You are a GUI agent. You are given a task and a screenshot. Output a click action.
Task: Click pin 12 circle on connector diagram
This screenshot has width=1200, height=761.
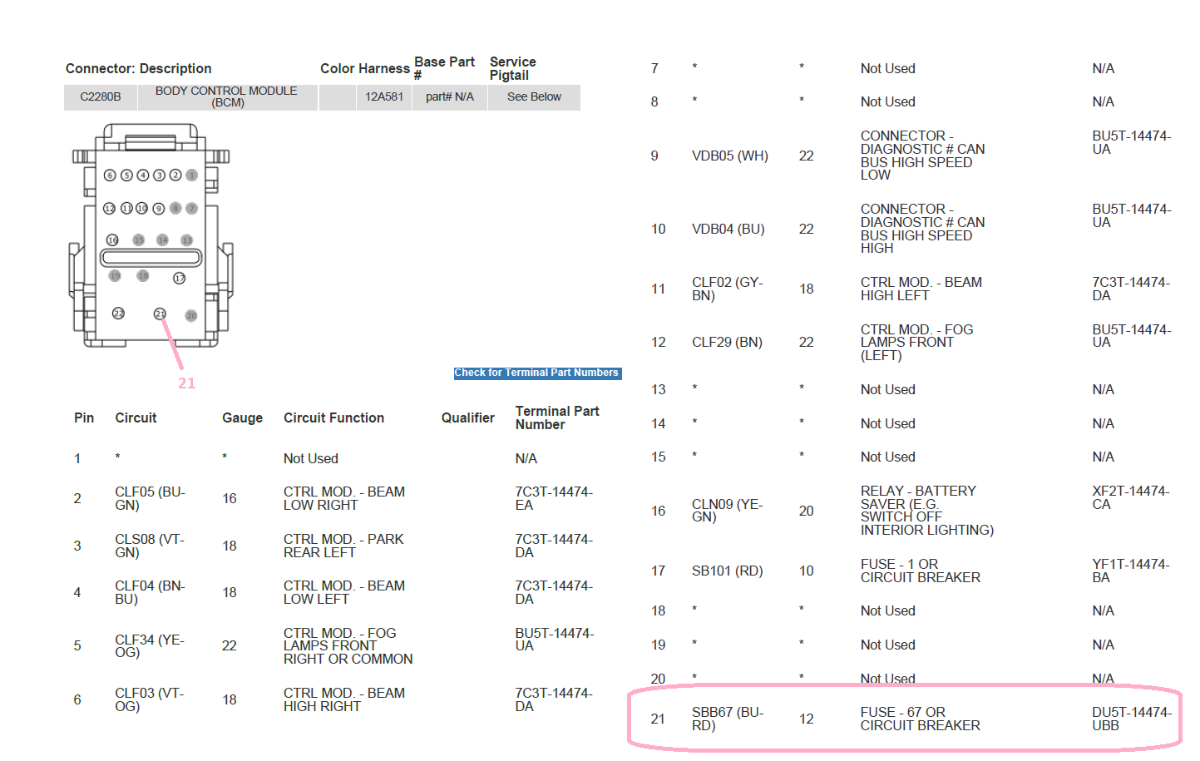pyautogui.click(x=110, y=208)
